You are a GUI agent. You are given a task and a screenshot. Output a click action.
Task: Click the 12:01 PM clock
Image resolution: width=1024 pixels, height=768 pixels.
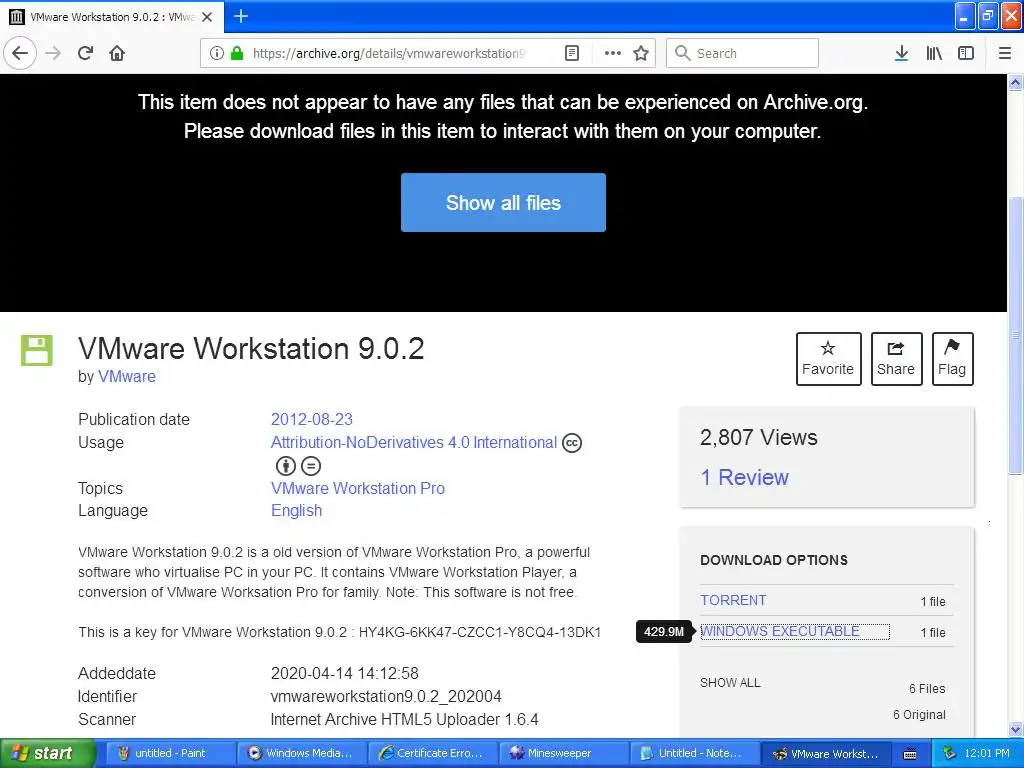click(x=987, y=754)
